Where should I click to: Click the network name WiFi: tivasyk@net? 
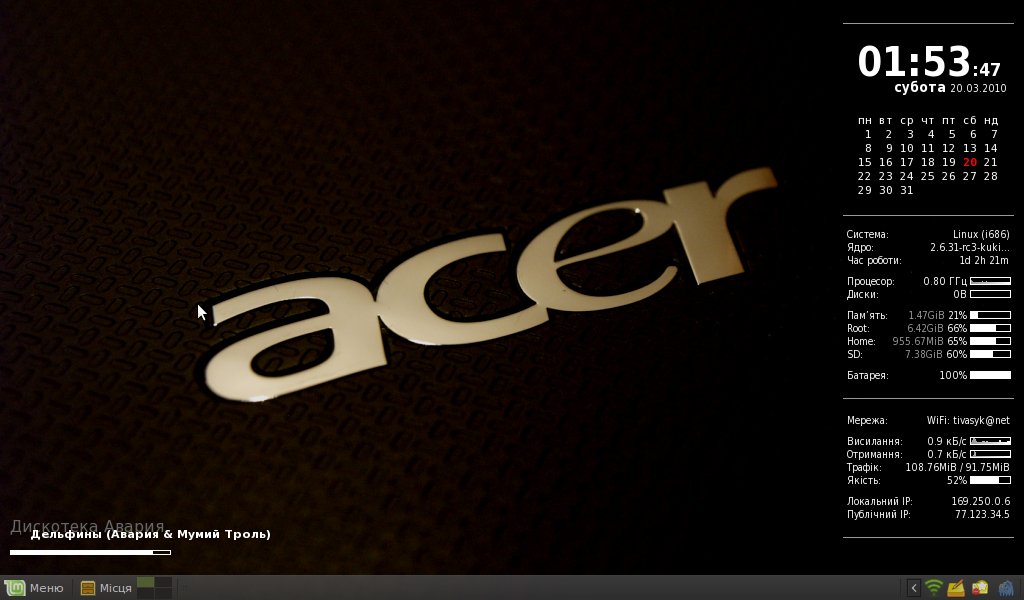(x=968, y=420)
